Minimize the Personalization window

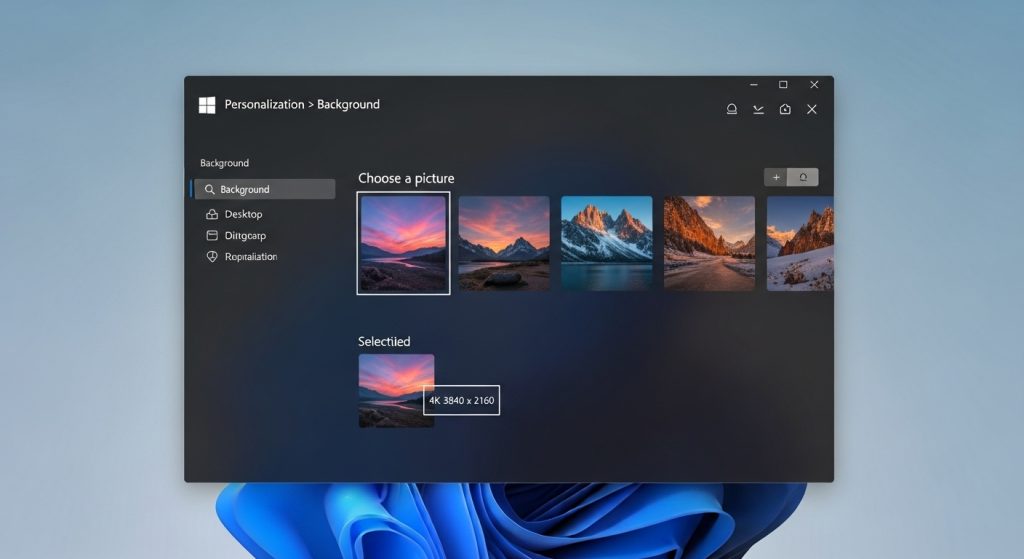coord(754,84)
